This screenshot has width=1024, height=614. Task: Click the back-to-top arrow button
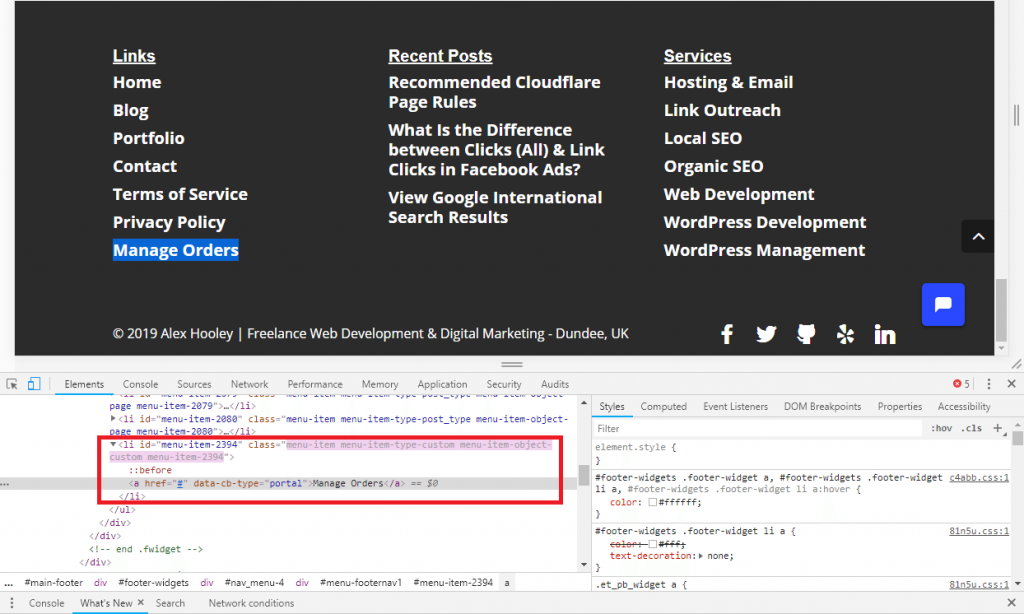pyautogui.click(x=978, y=236)
